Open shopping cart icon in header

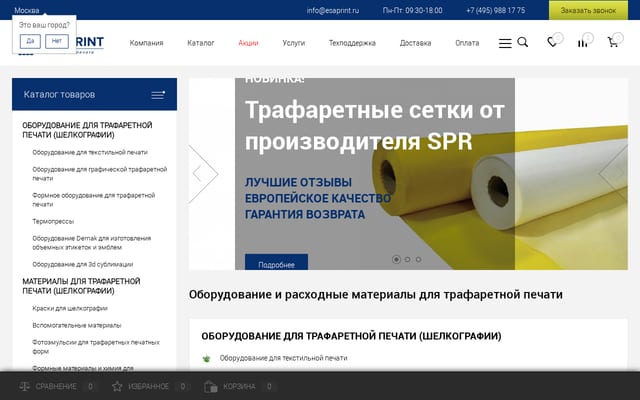pyautogui.click(x=613, y=42)
